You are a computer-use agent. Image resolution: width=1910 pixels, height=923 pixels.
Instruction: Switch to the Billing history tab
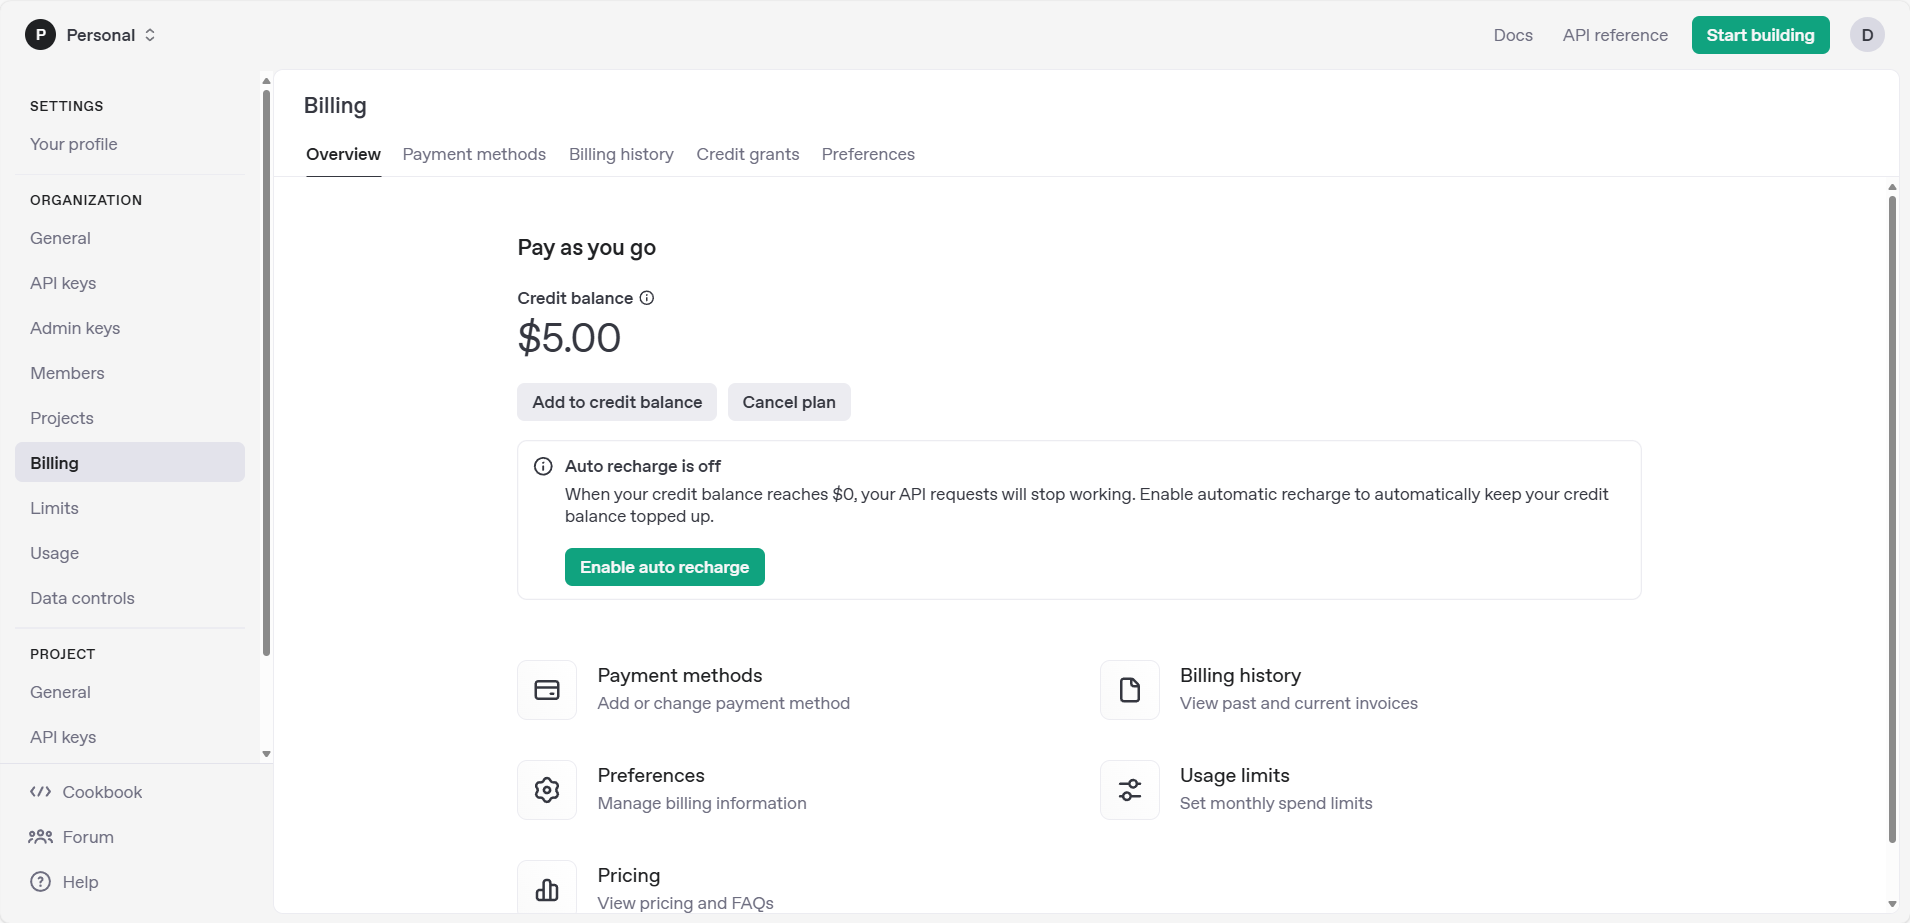coord(621,154)
